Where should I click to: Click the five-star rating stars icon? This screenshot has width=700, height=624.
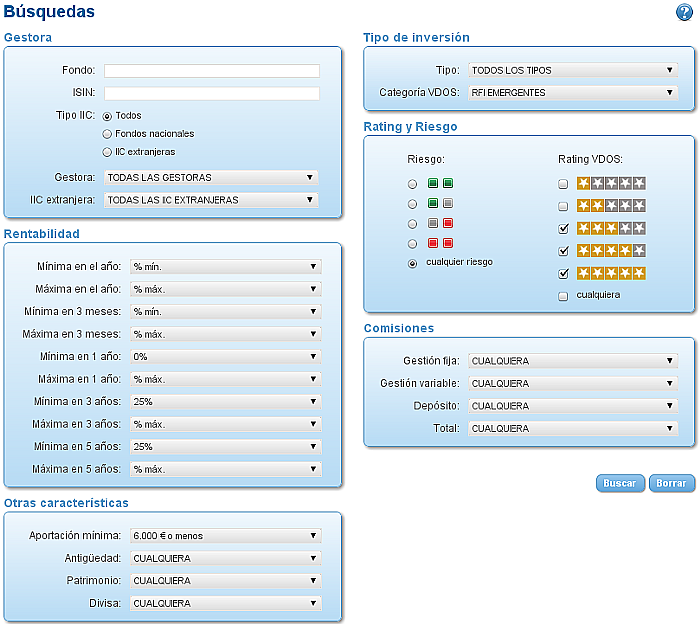611,273
